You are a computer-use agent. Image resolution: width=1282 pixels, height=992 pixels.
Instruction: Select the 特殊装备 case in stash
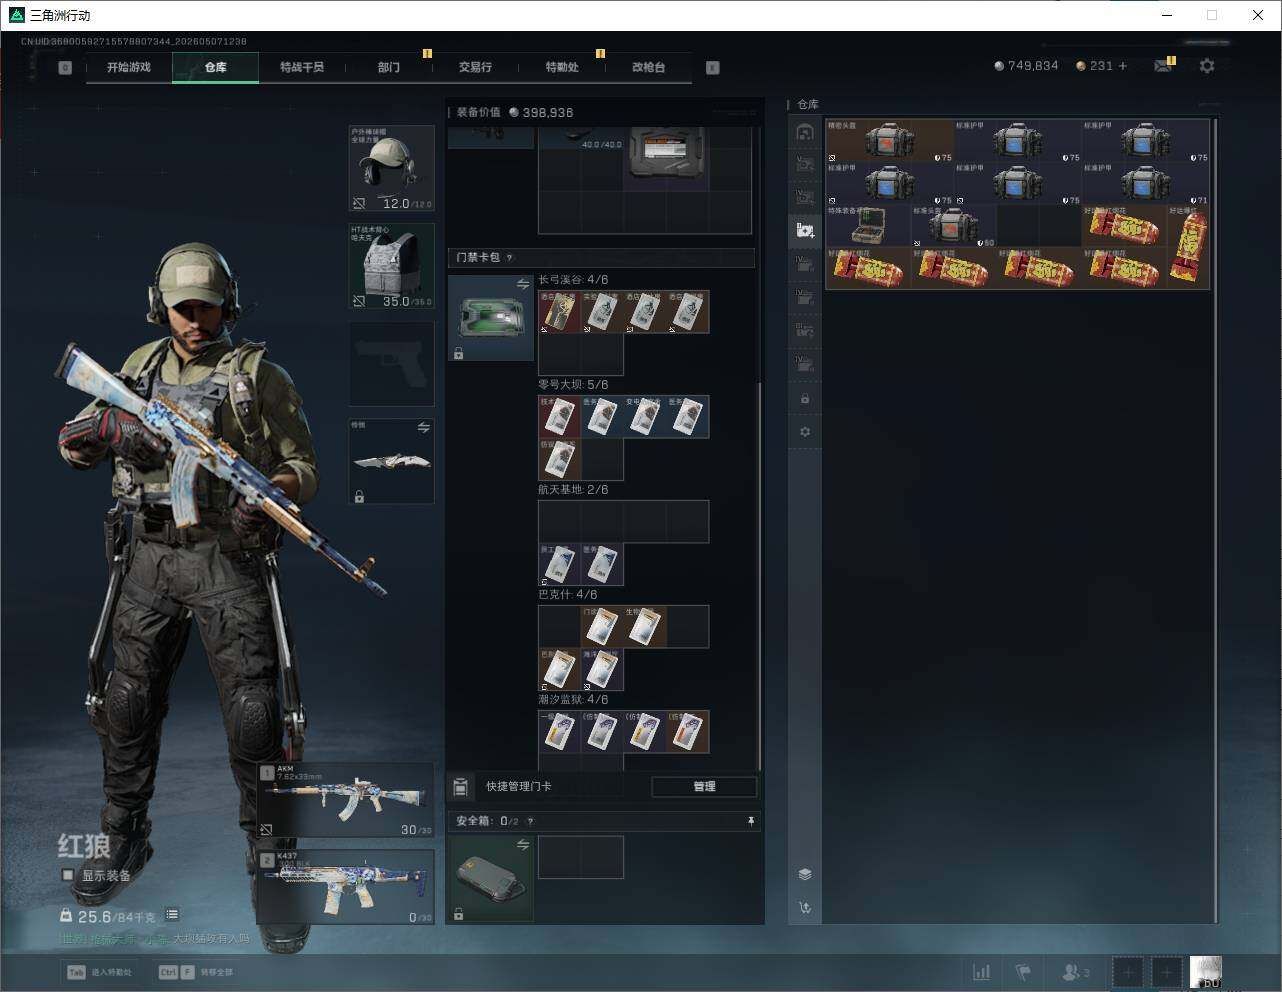[x=869, y=226]
